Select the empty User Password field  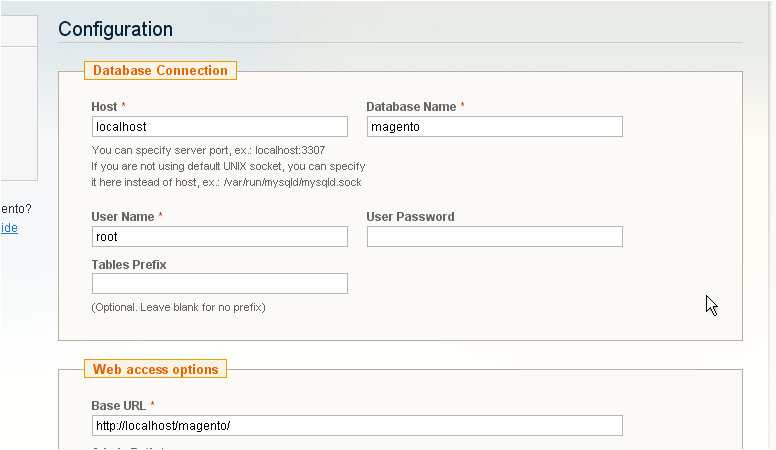point(494,237)
